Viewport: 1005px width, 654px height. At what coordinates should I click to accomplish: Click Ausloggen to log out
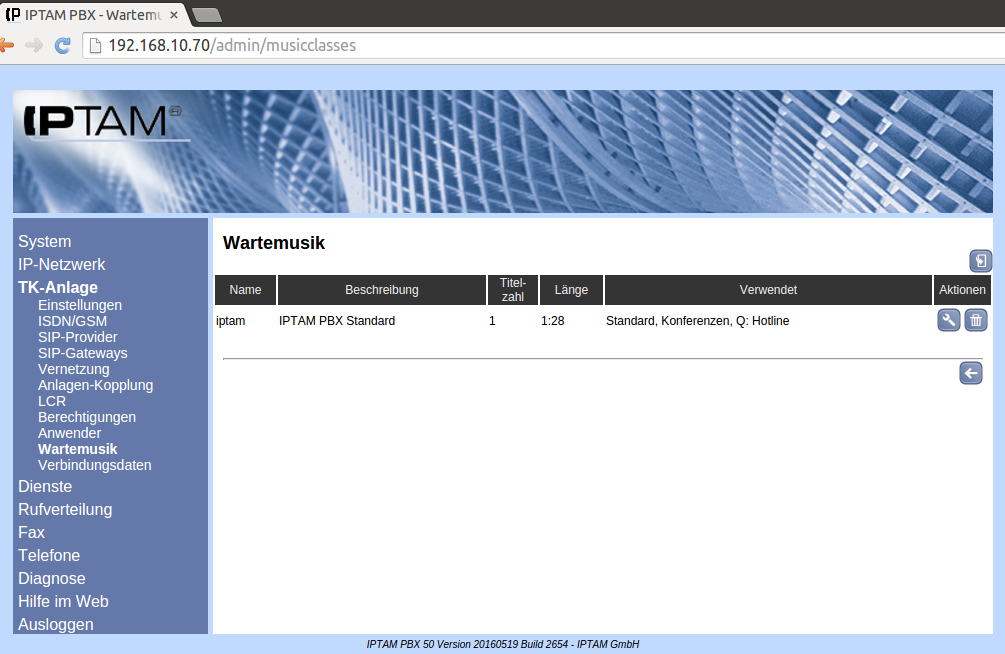point(56,624)
